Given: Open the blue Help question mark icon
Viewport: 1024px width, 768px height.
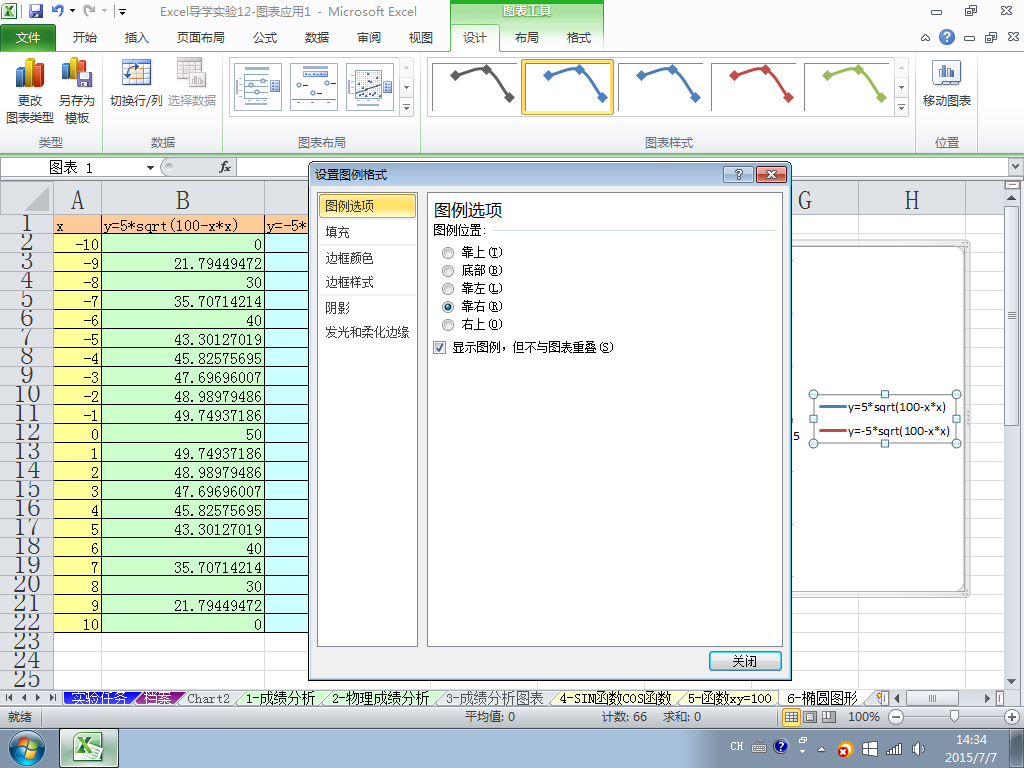Looking at the screenshot, I should [946, 37].
